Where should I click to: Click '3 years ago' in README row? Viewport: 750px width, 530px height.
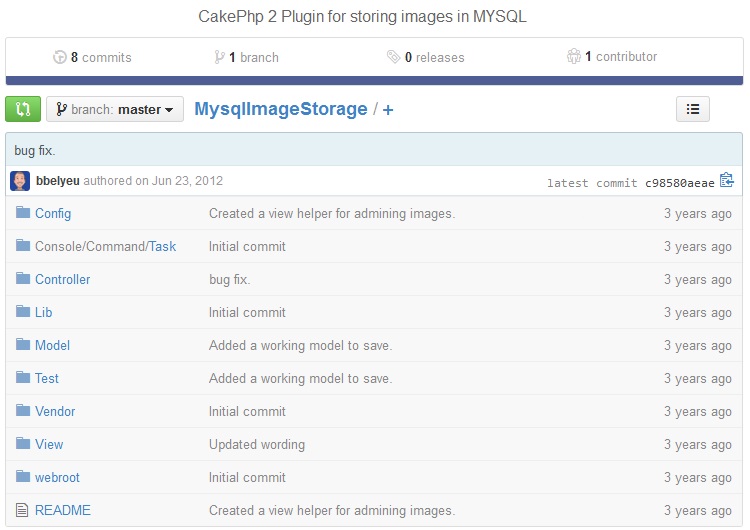(x=698, y=510)
